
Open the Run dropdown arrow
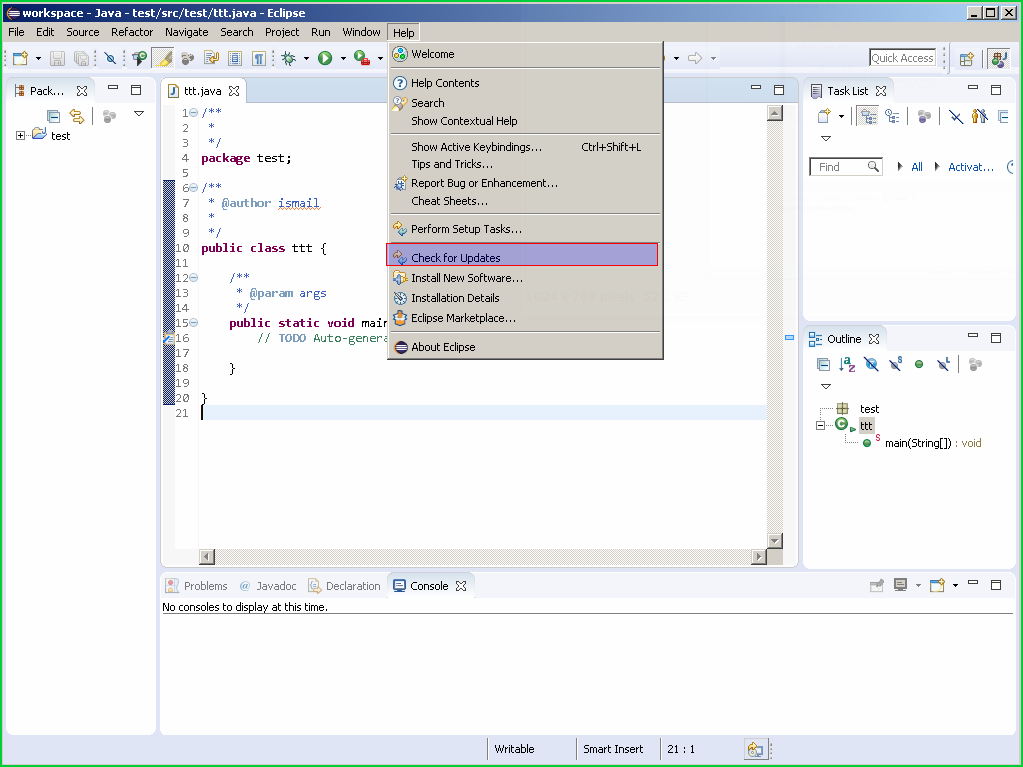click(343, 58)
